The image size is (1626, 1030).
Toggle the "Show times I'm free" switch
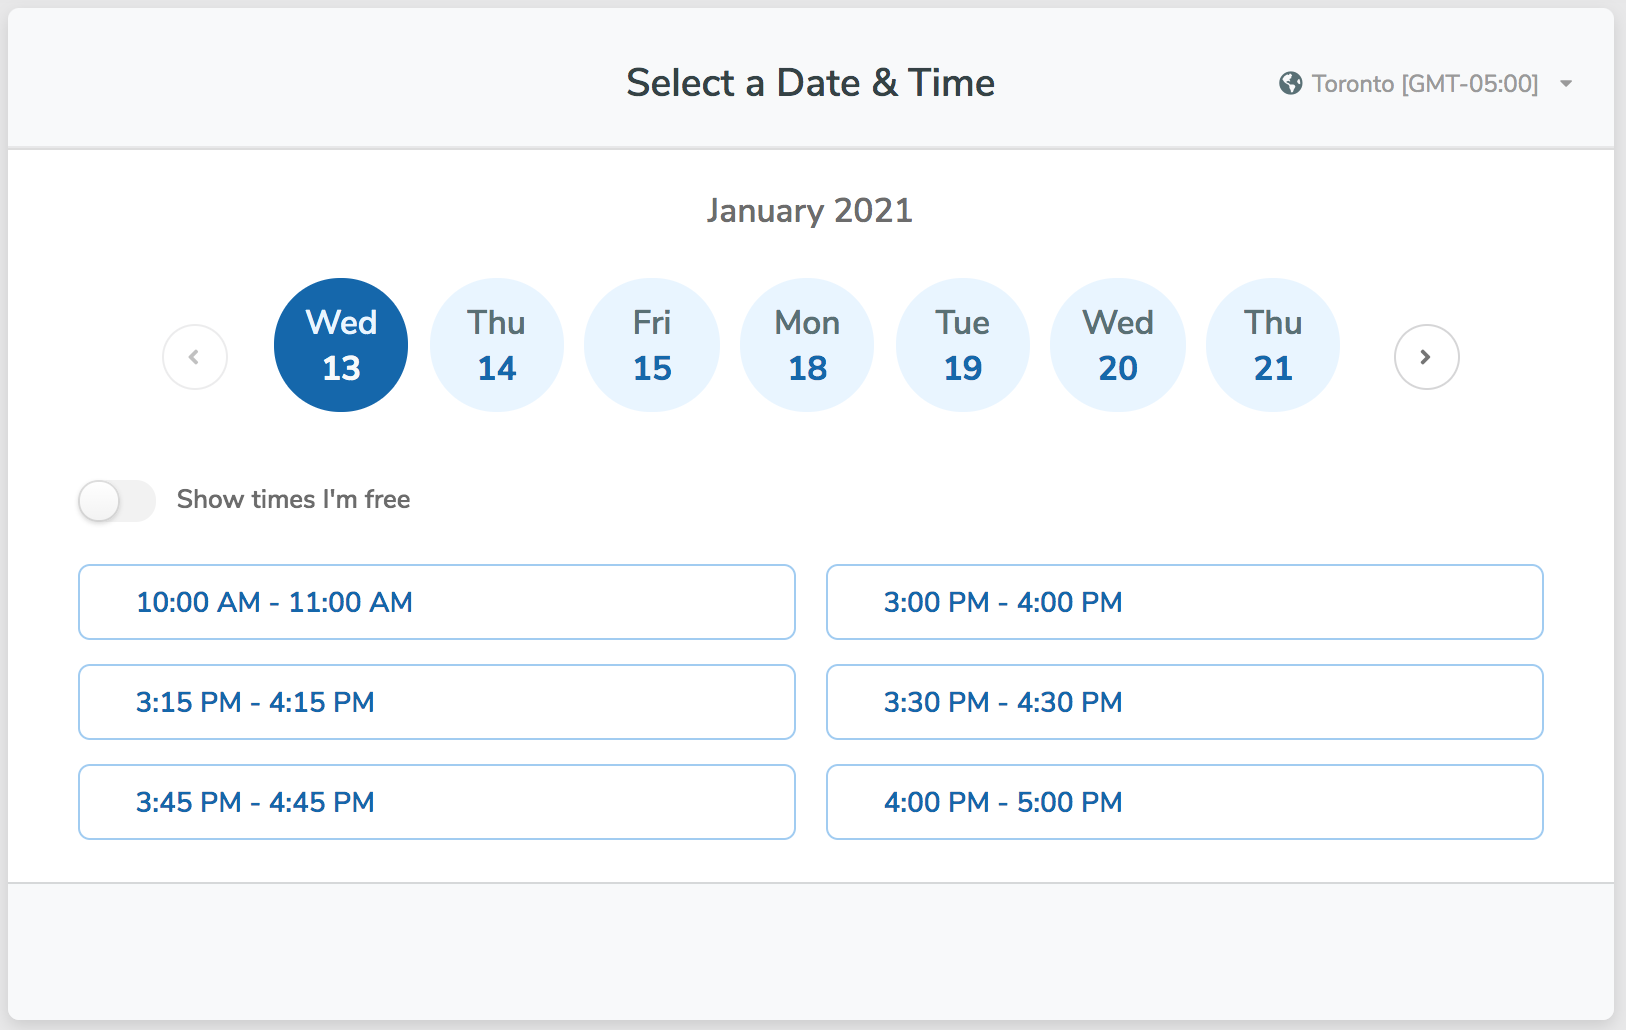(x=117, y=501)
